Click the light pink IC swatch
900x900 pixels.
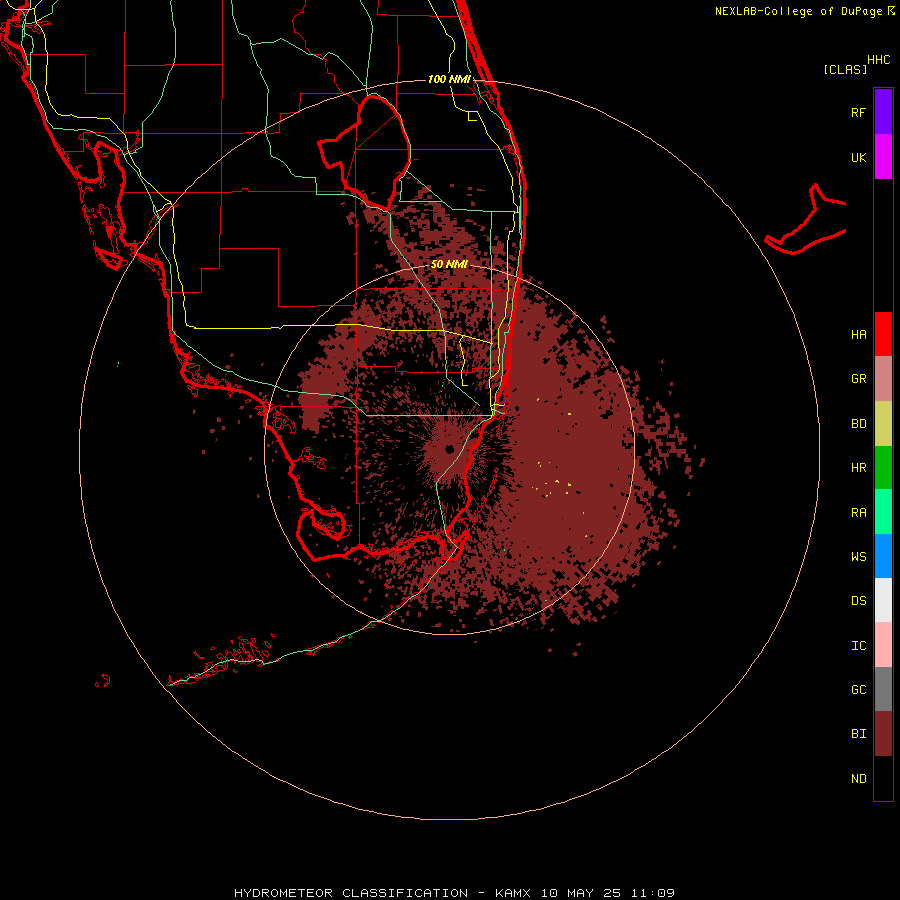883,645
